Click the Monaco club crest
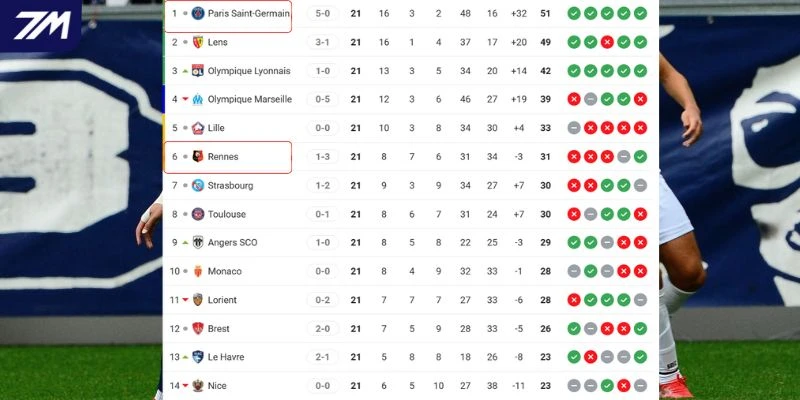Viewport: 800px width, 400px height. point(197,271)
